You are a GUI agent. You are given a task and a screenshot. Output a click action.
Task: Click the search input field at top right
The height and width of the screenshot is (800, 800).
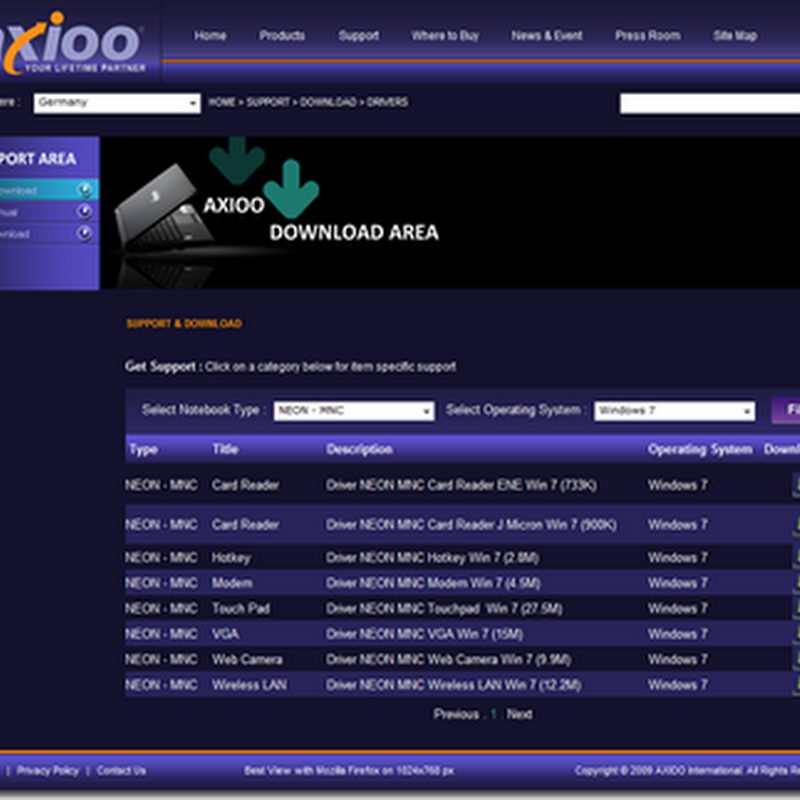click(710, 104)
